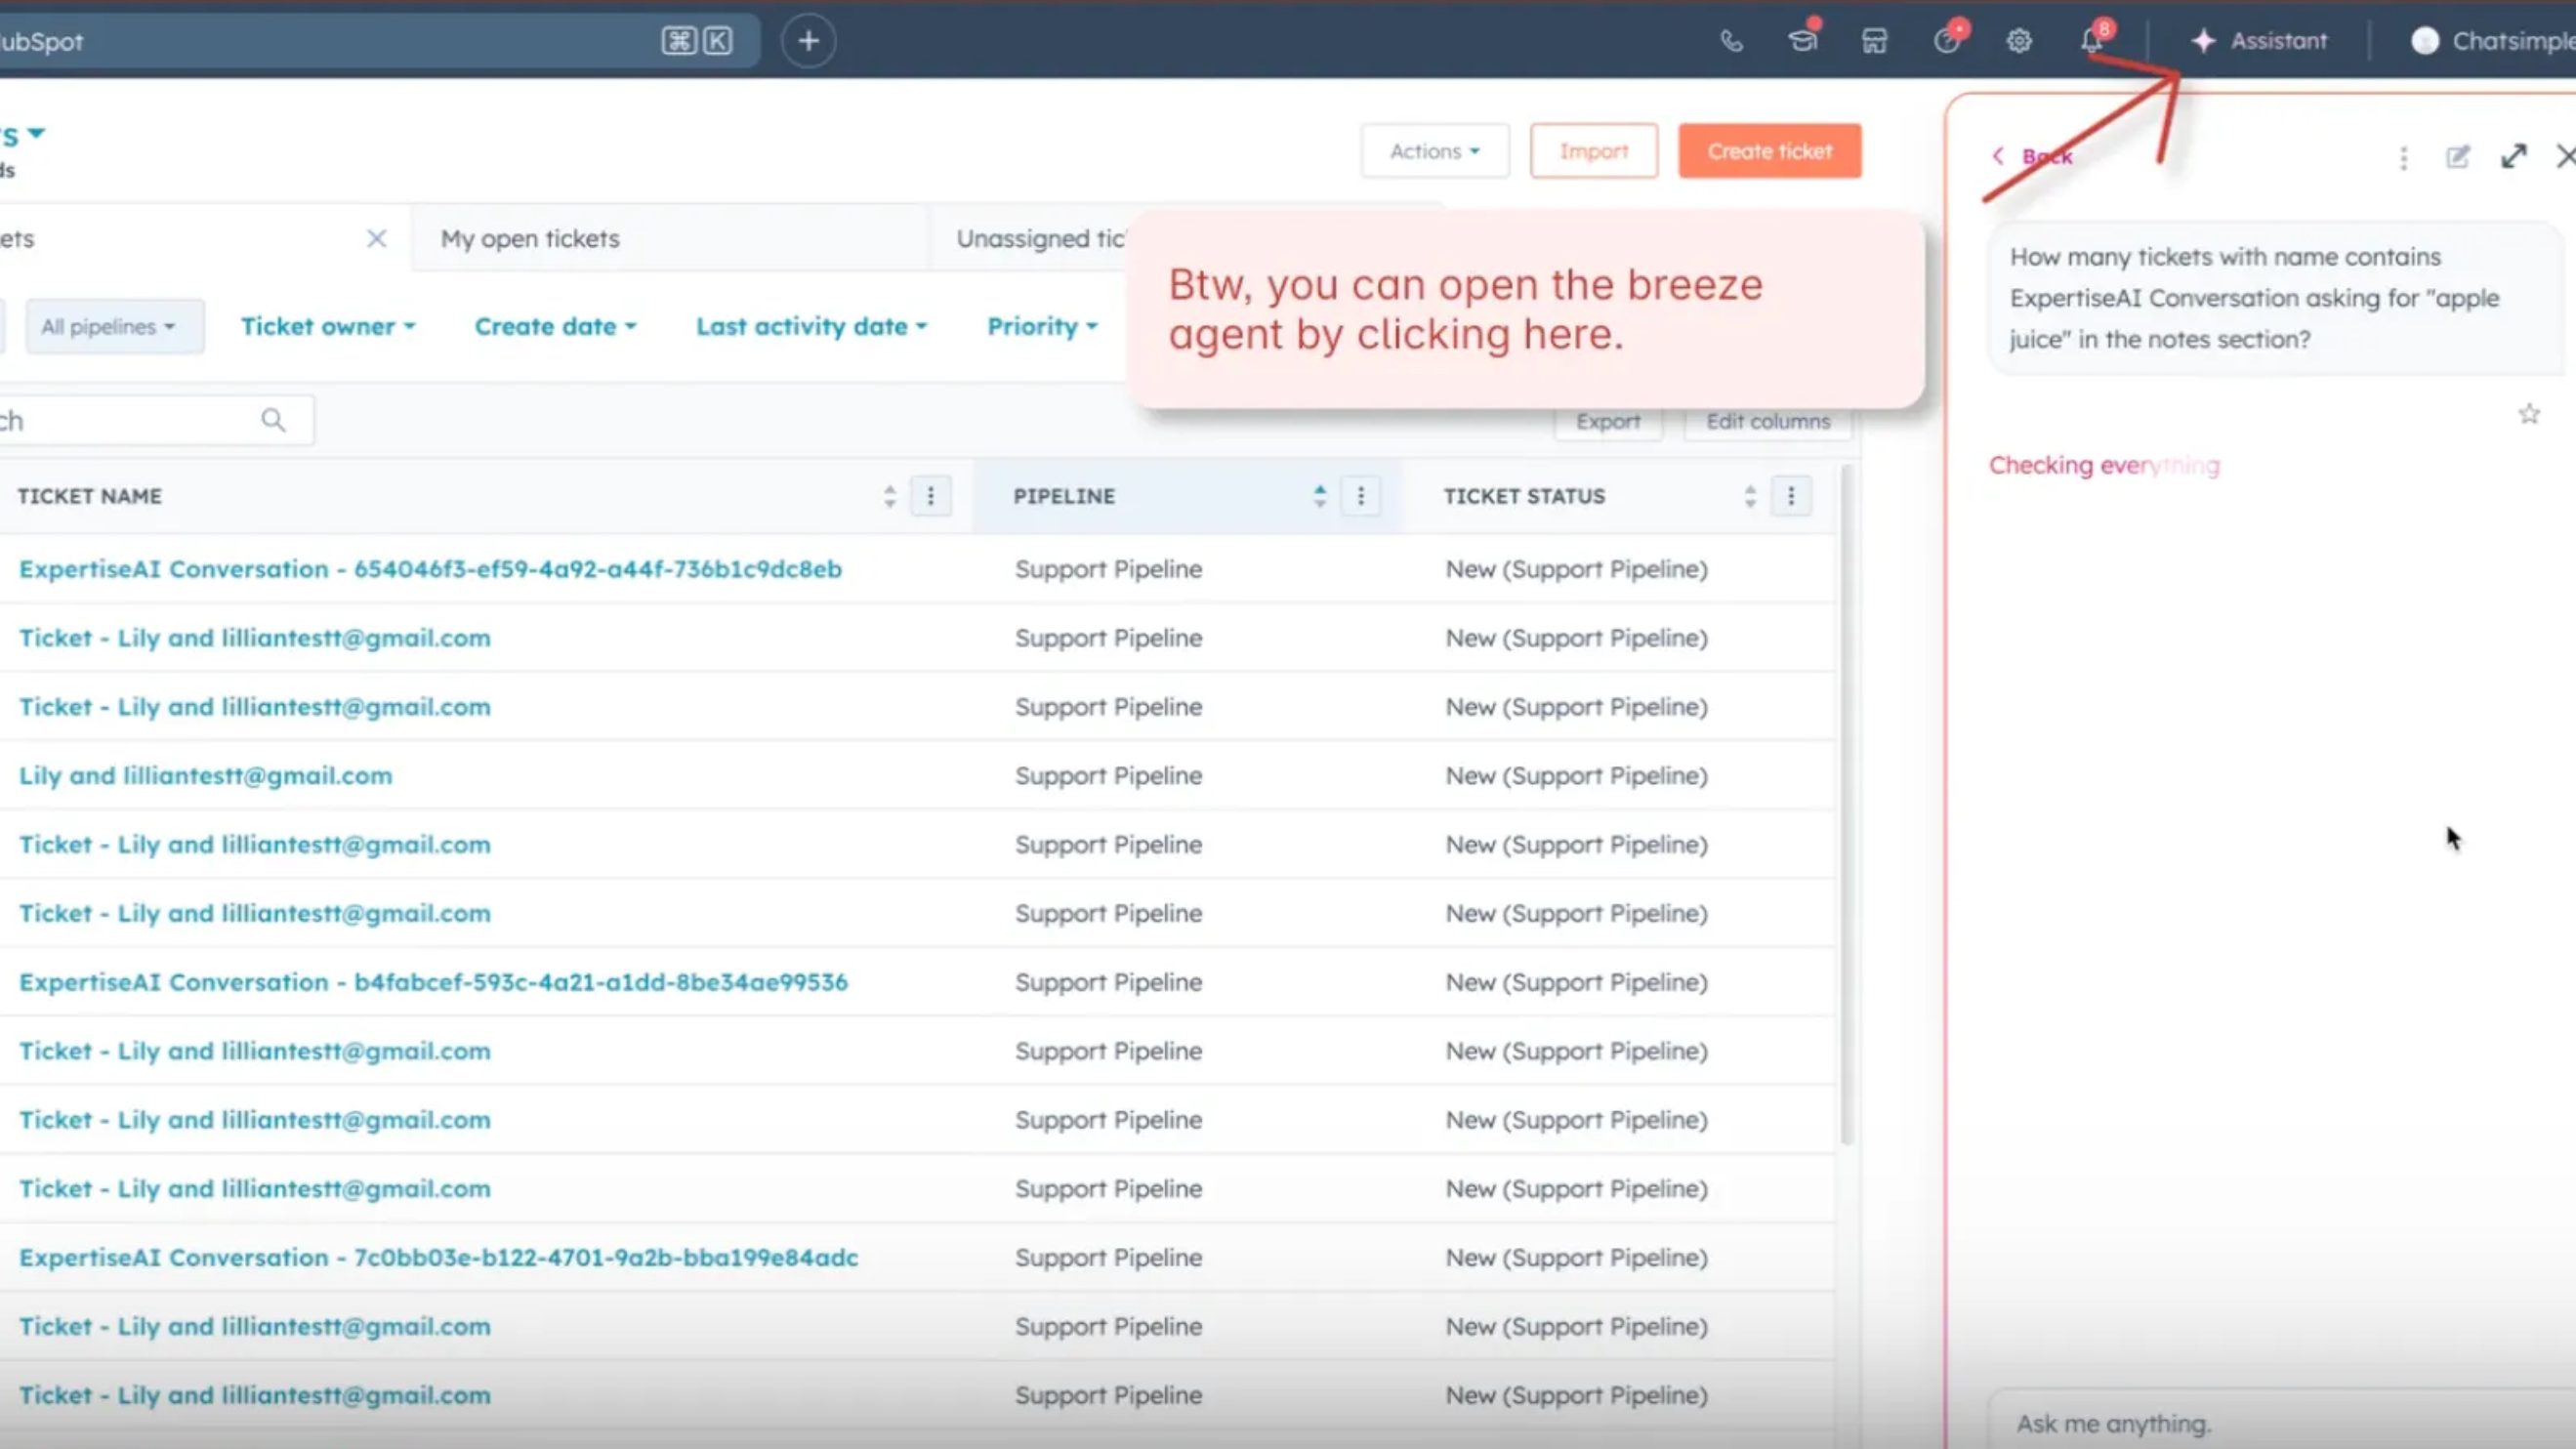Screen dimensions: 2576x1449
Task: Expand the Assistant panel to full screen
Action: click(x=2514, y=157)
